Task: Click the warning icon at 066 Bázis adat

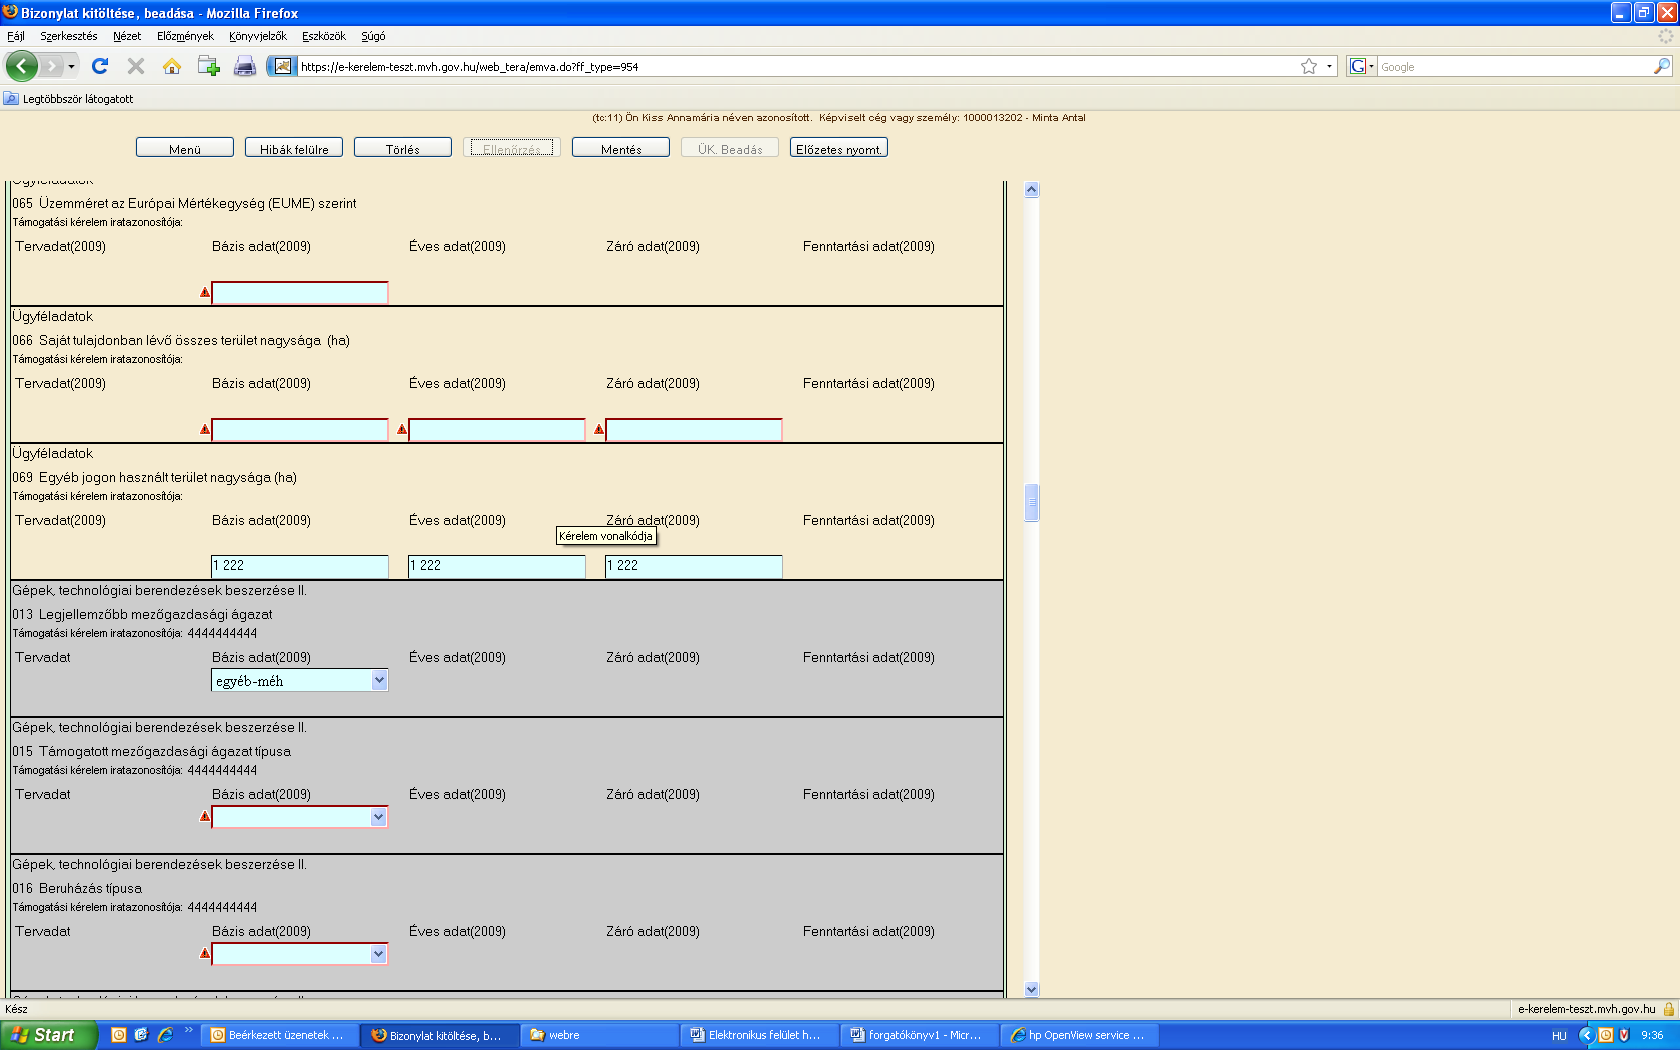Action: (x=205, y=430)
